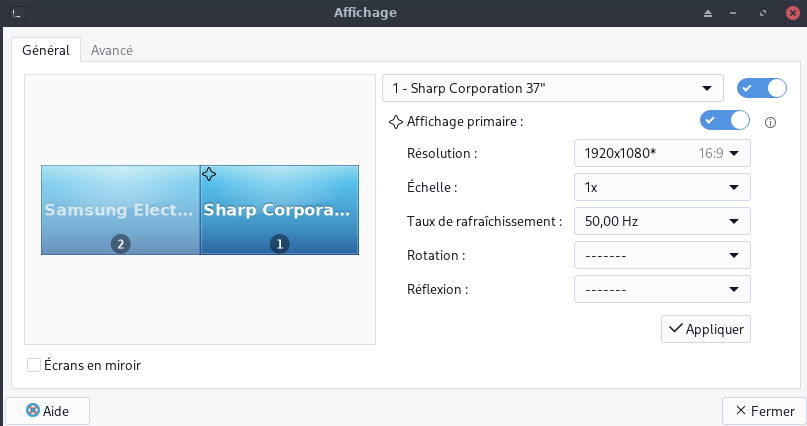Click the number 2 badge on Samsung display
The height and width of the screenshot is (426, 807).
click(x=121, y=243)
